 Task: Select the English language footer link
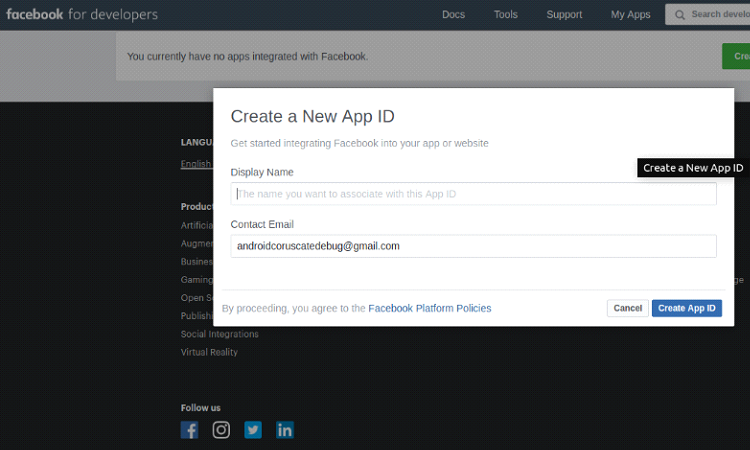click(x=196, y=164)
